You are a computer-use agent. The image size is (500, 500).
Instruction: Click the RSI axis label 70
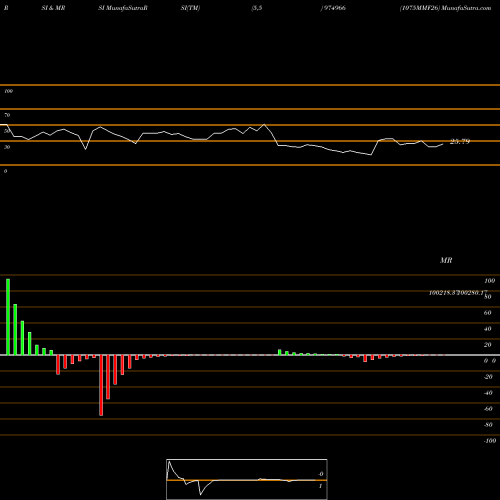click(x=7, y=115)
